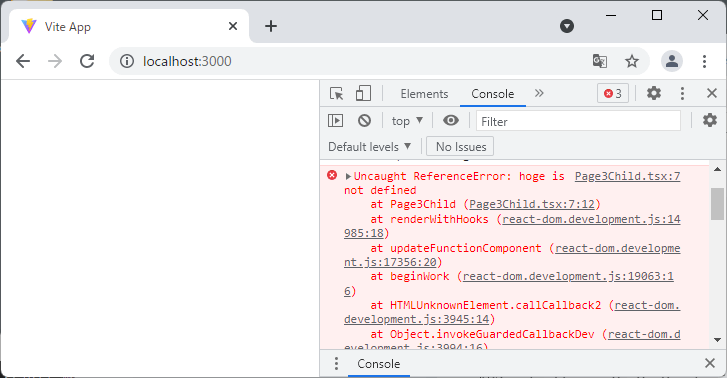Maximize the browser window

(657, 15)
